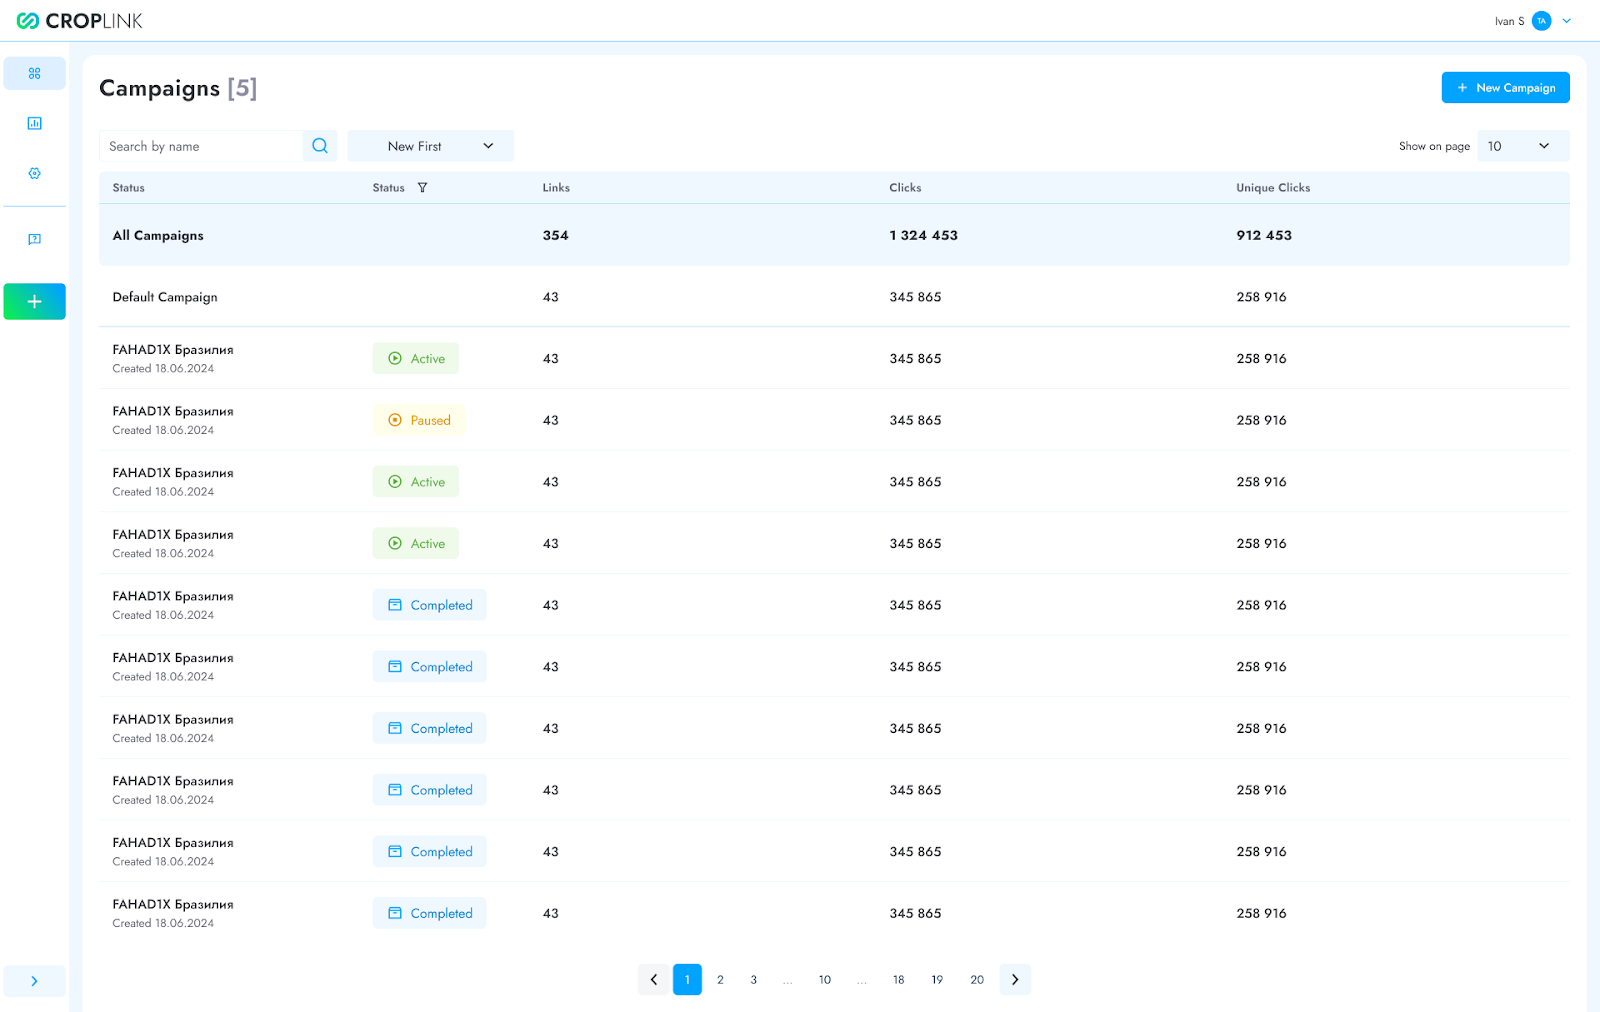Expand the user account menu chevron
Image resolution: width=1600 pixels, height=1012 pixels.
[1567, 21]
